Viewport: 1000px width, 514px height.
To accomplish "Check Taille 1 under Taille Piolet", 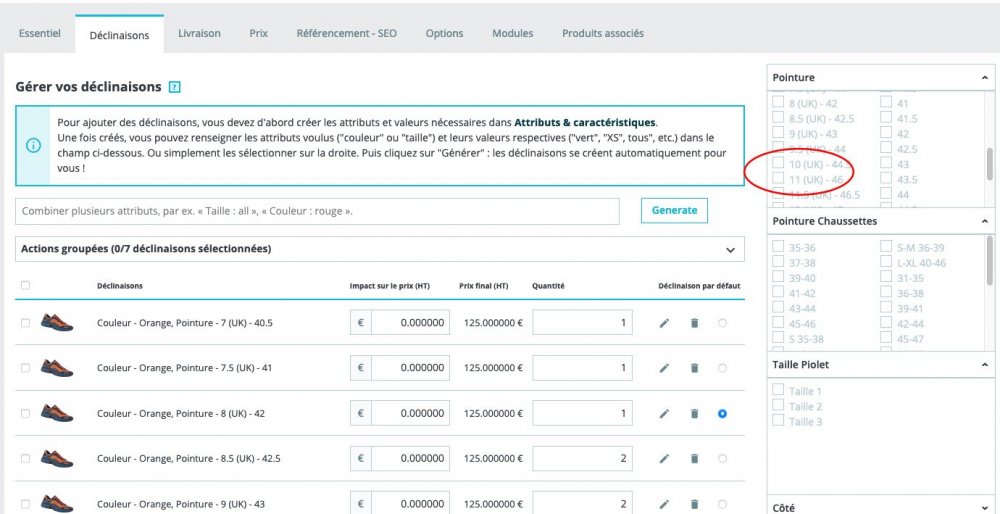I will coord(778,390).
